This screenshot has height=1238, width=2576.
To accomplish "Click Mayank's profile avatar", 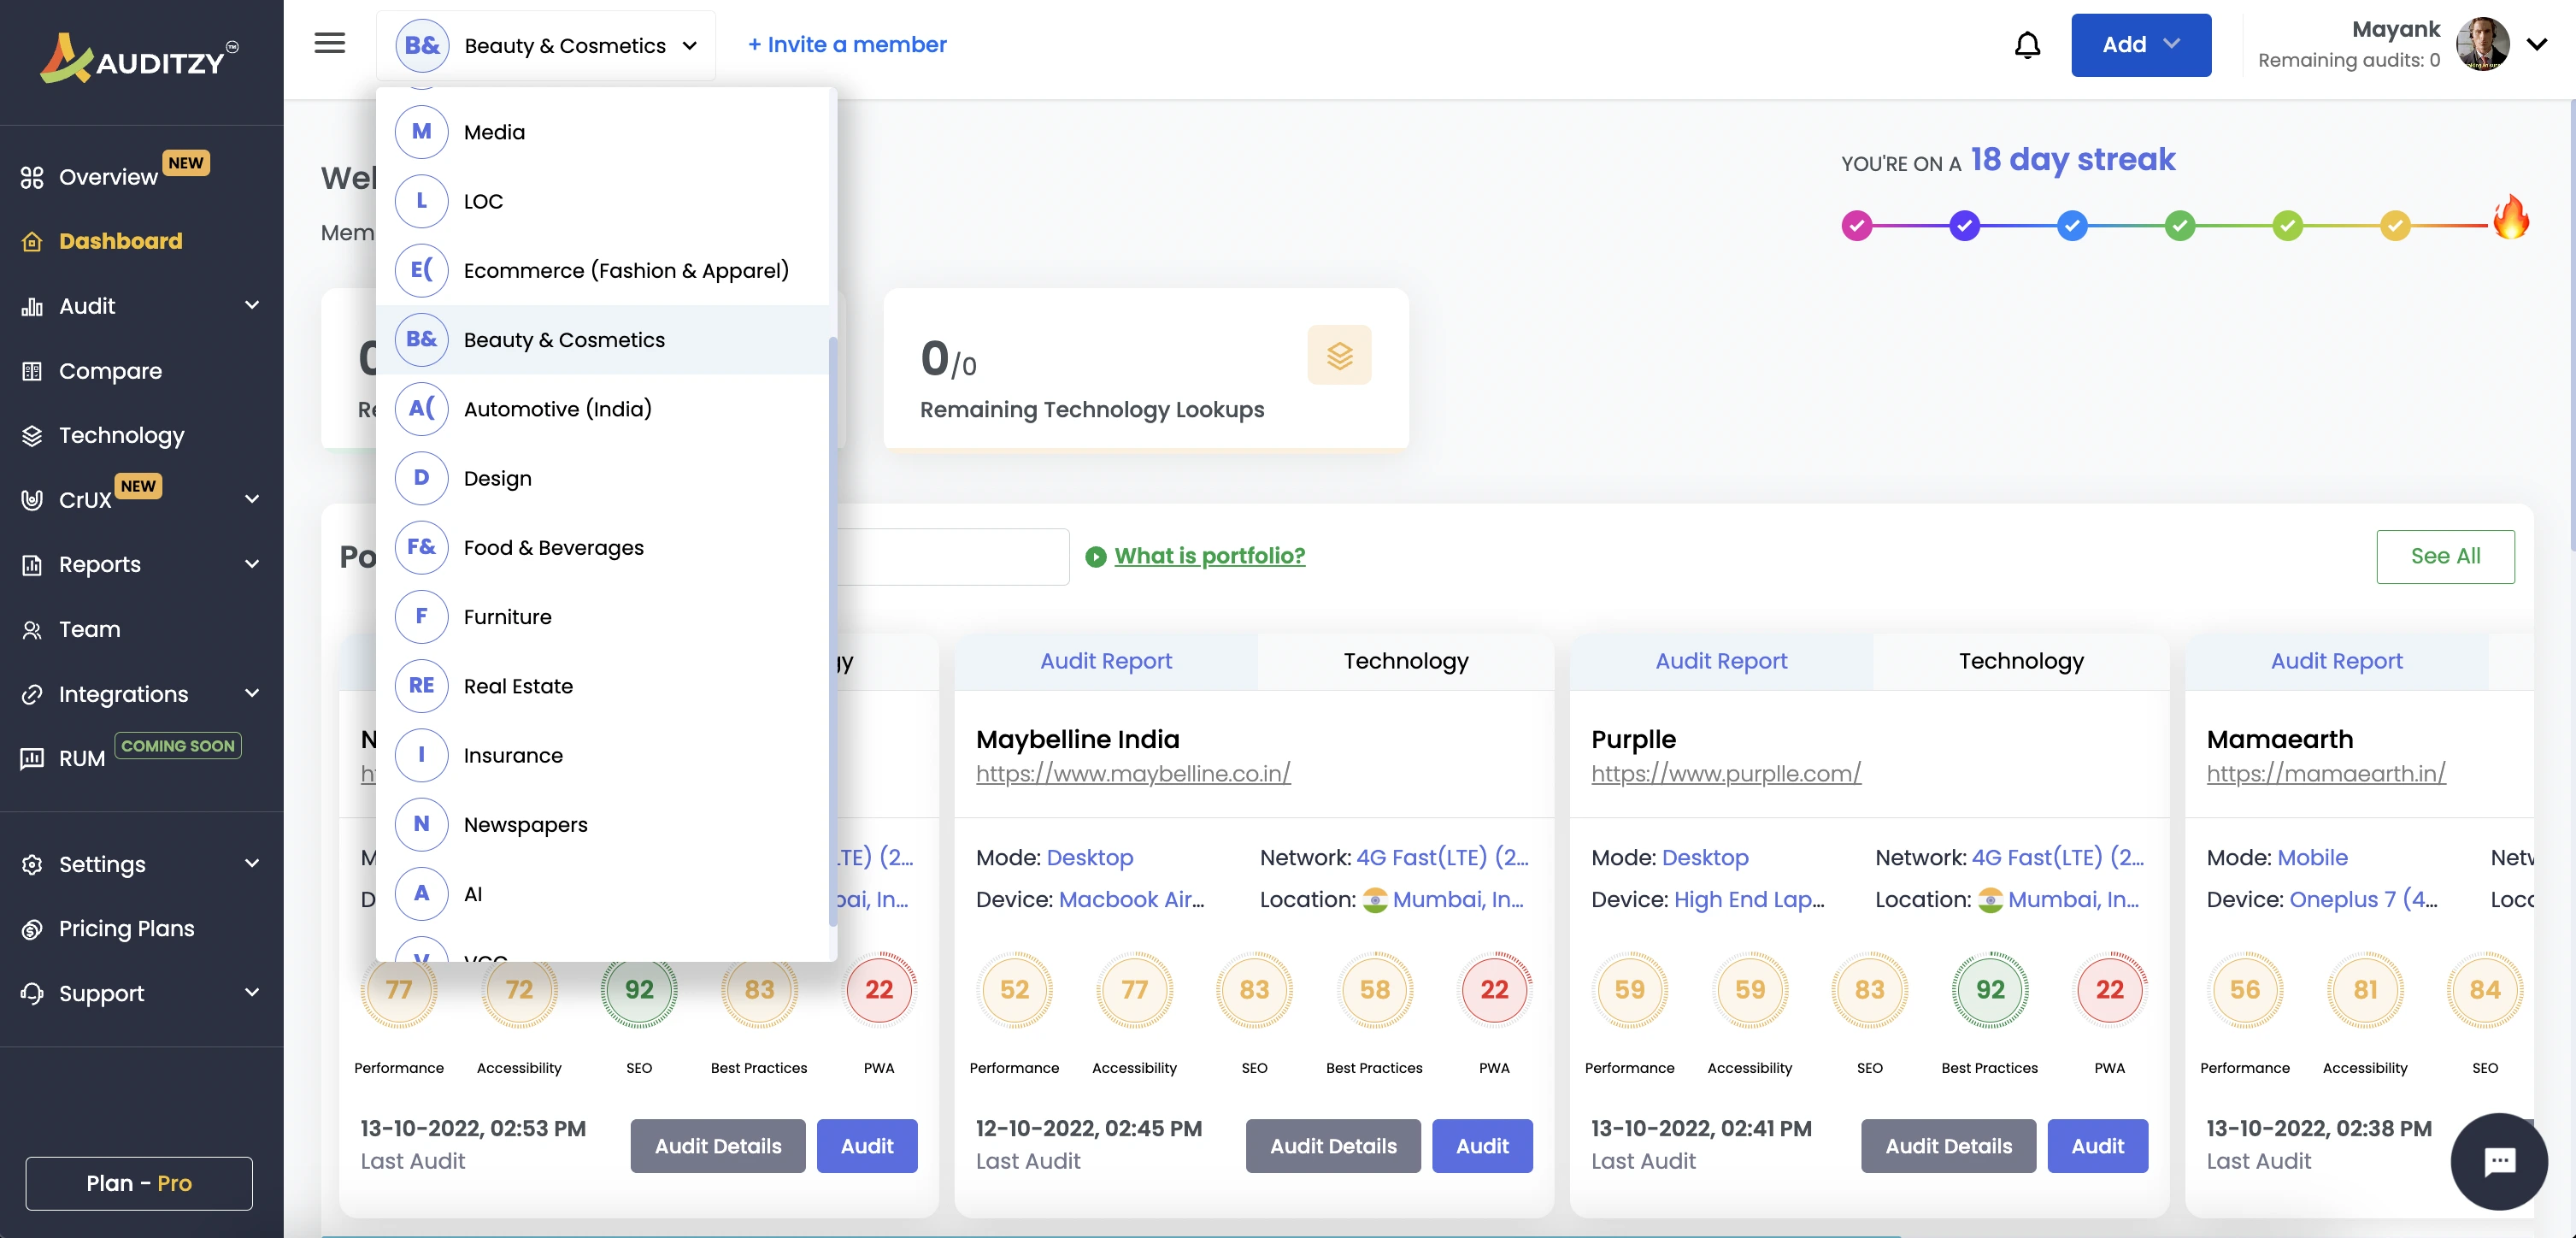I will point(2483,44).
